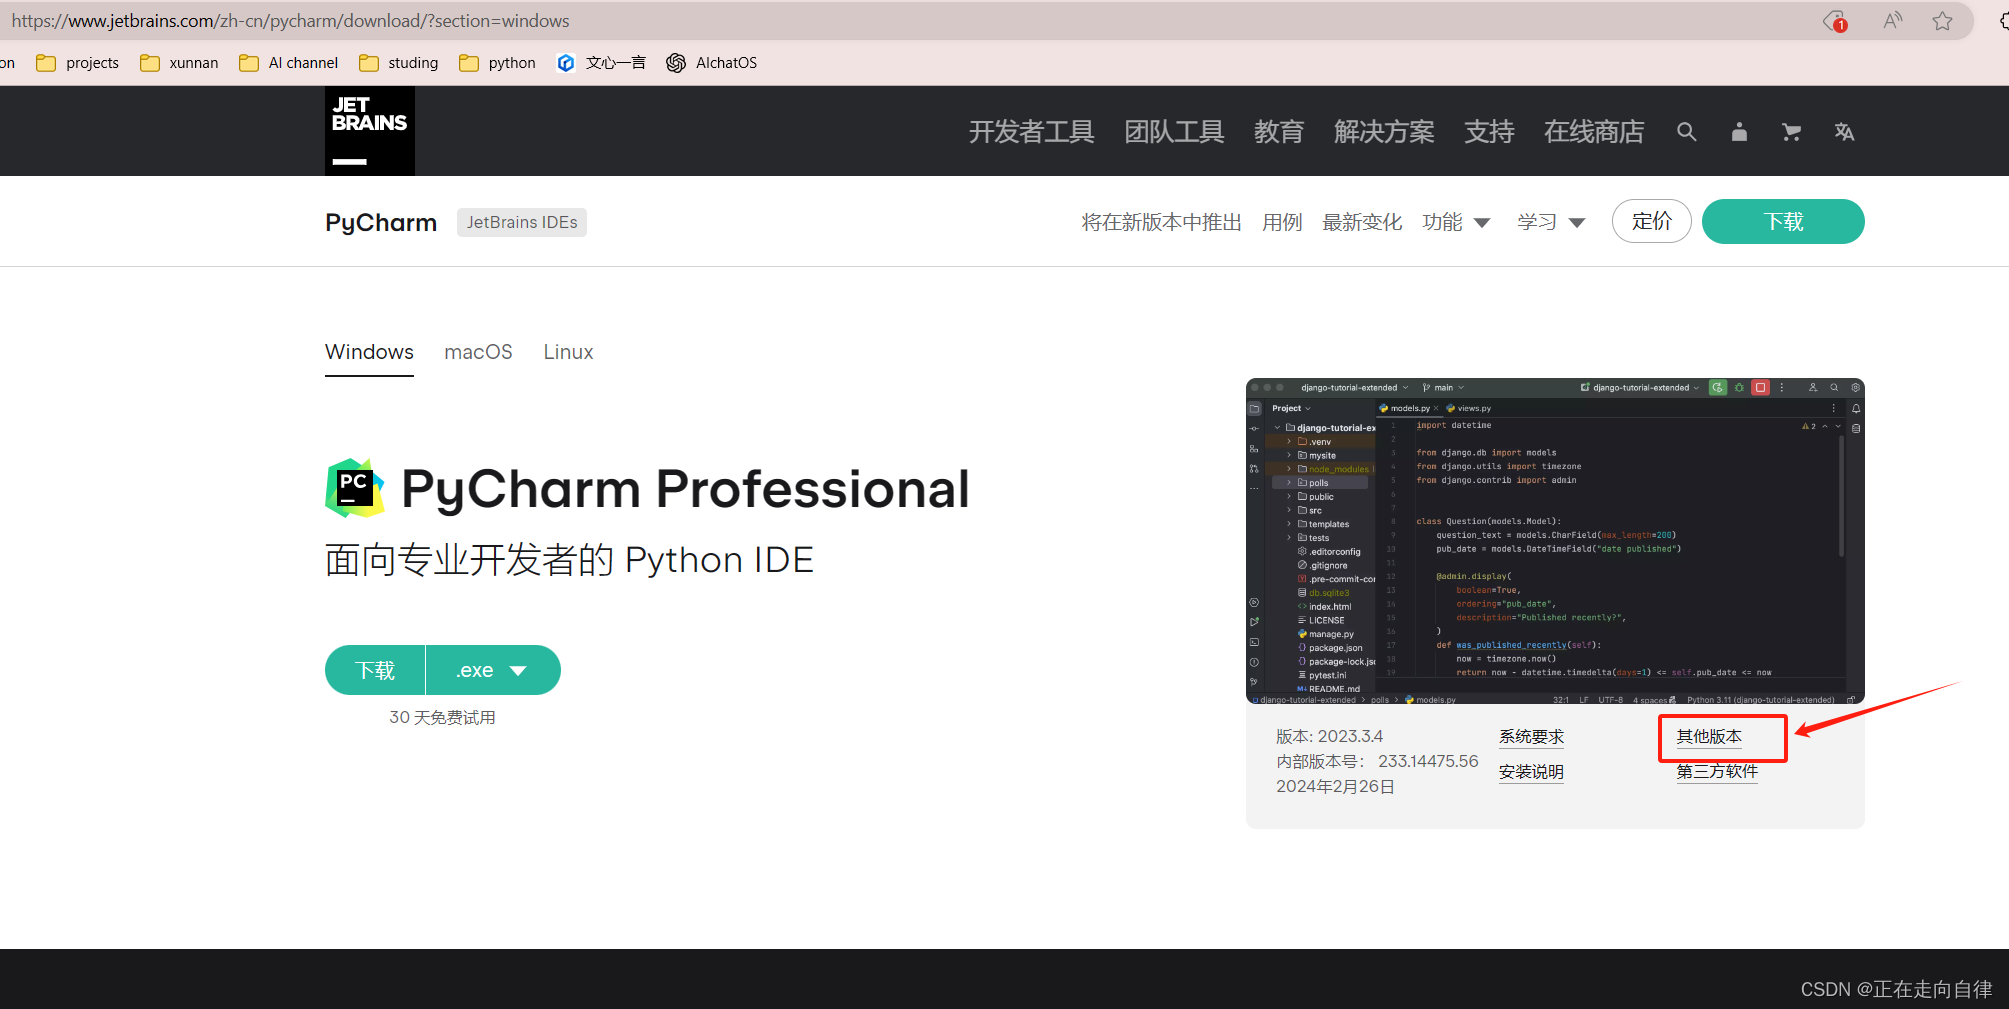Click the green 下载 button in header

point(1782,221)
